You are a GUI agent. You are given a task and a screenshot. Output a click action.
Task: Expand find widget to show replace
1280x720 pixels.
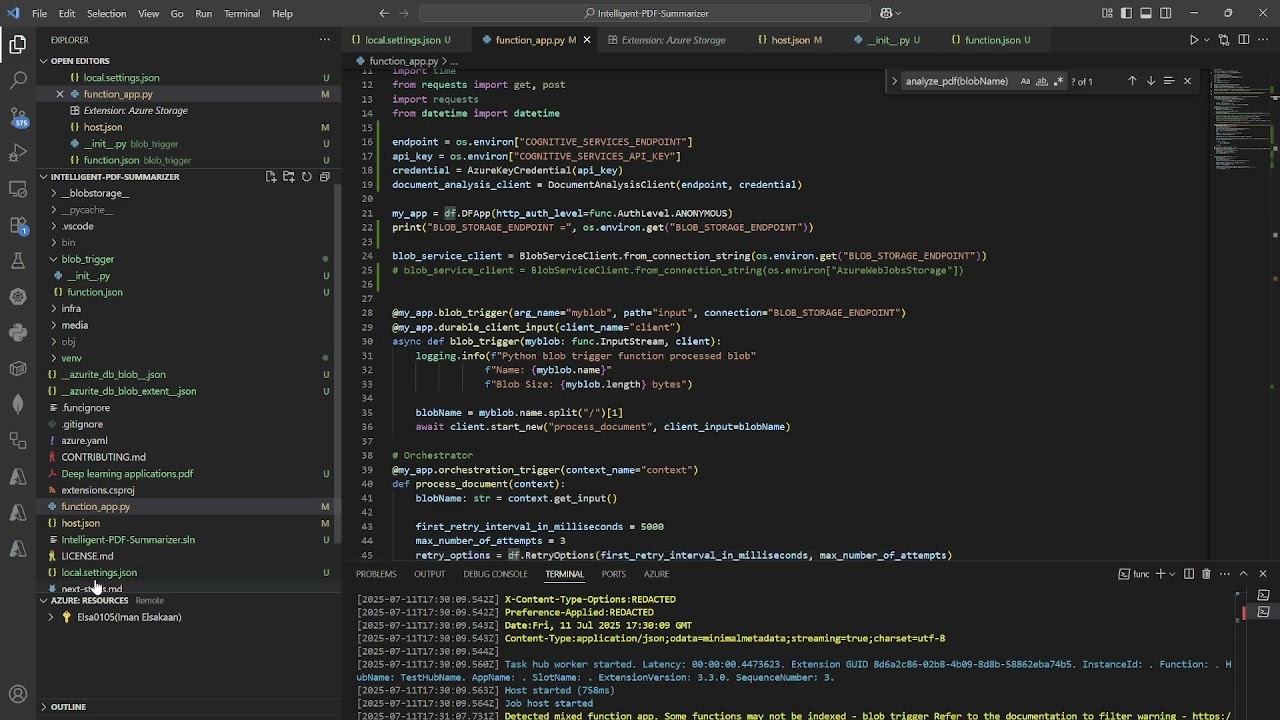tap(894, 81)
